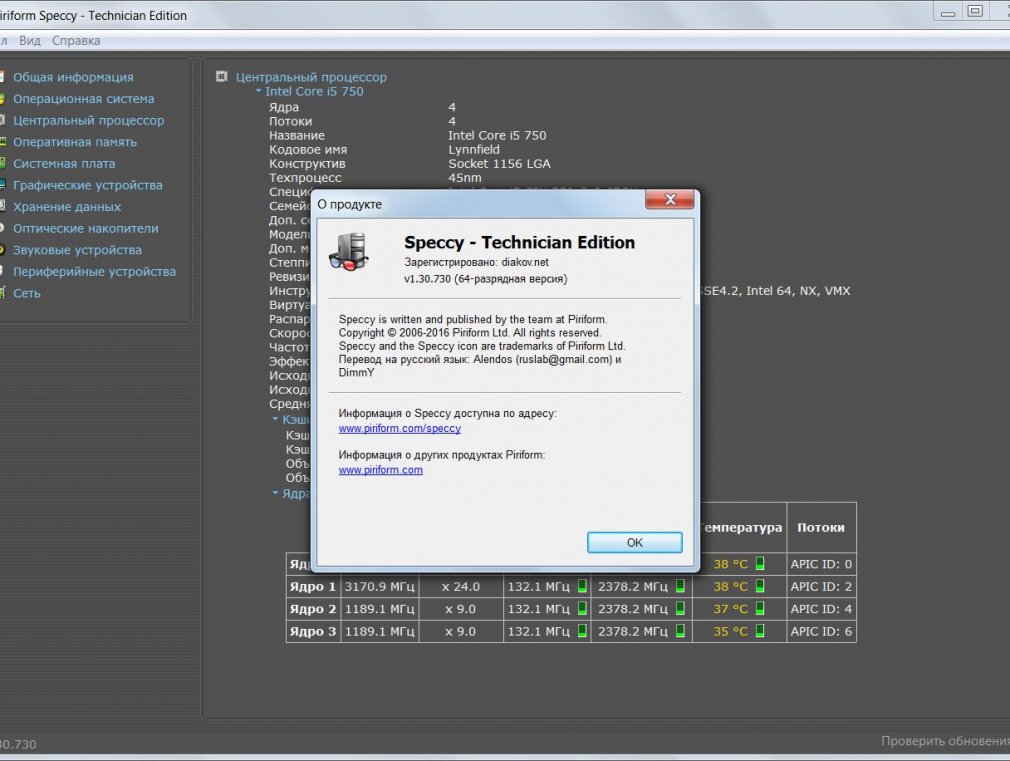Click green indicator next to Ядро 2 bus 132.1 МГц

(582, 609)
